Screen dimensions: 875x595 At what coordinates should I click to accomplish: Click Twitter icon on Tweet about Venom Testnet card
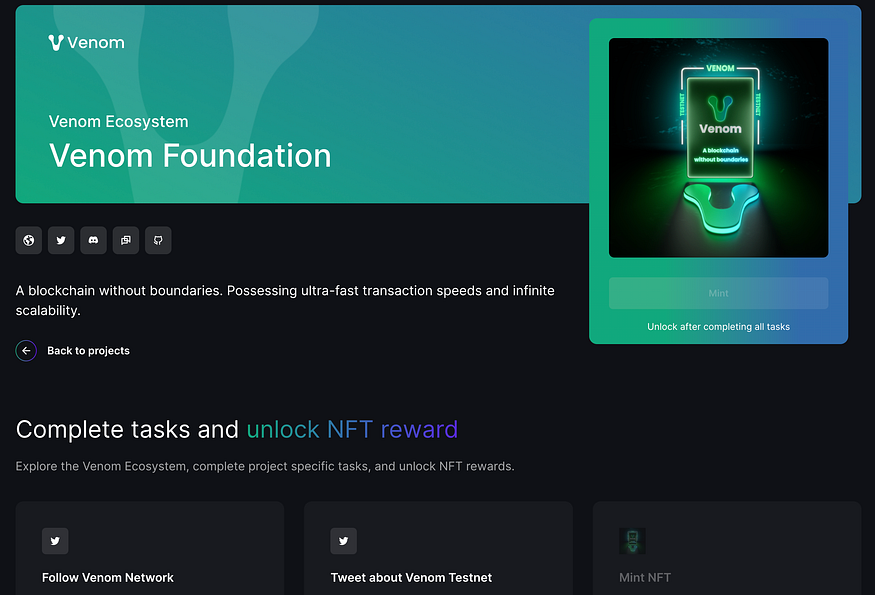pyautogui.click(x=344, y=541)
